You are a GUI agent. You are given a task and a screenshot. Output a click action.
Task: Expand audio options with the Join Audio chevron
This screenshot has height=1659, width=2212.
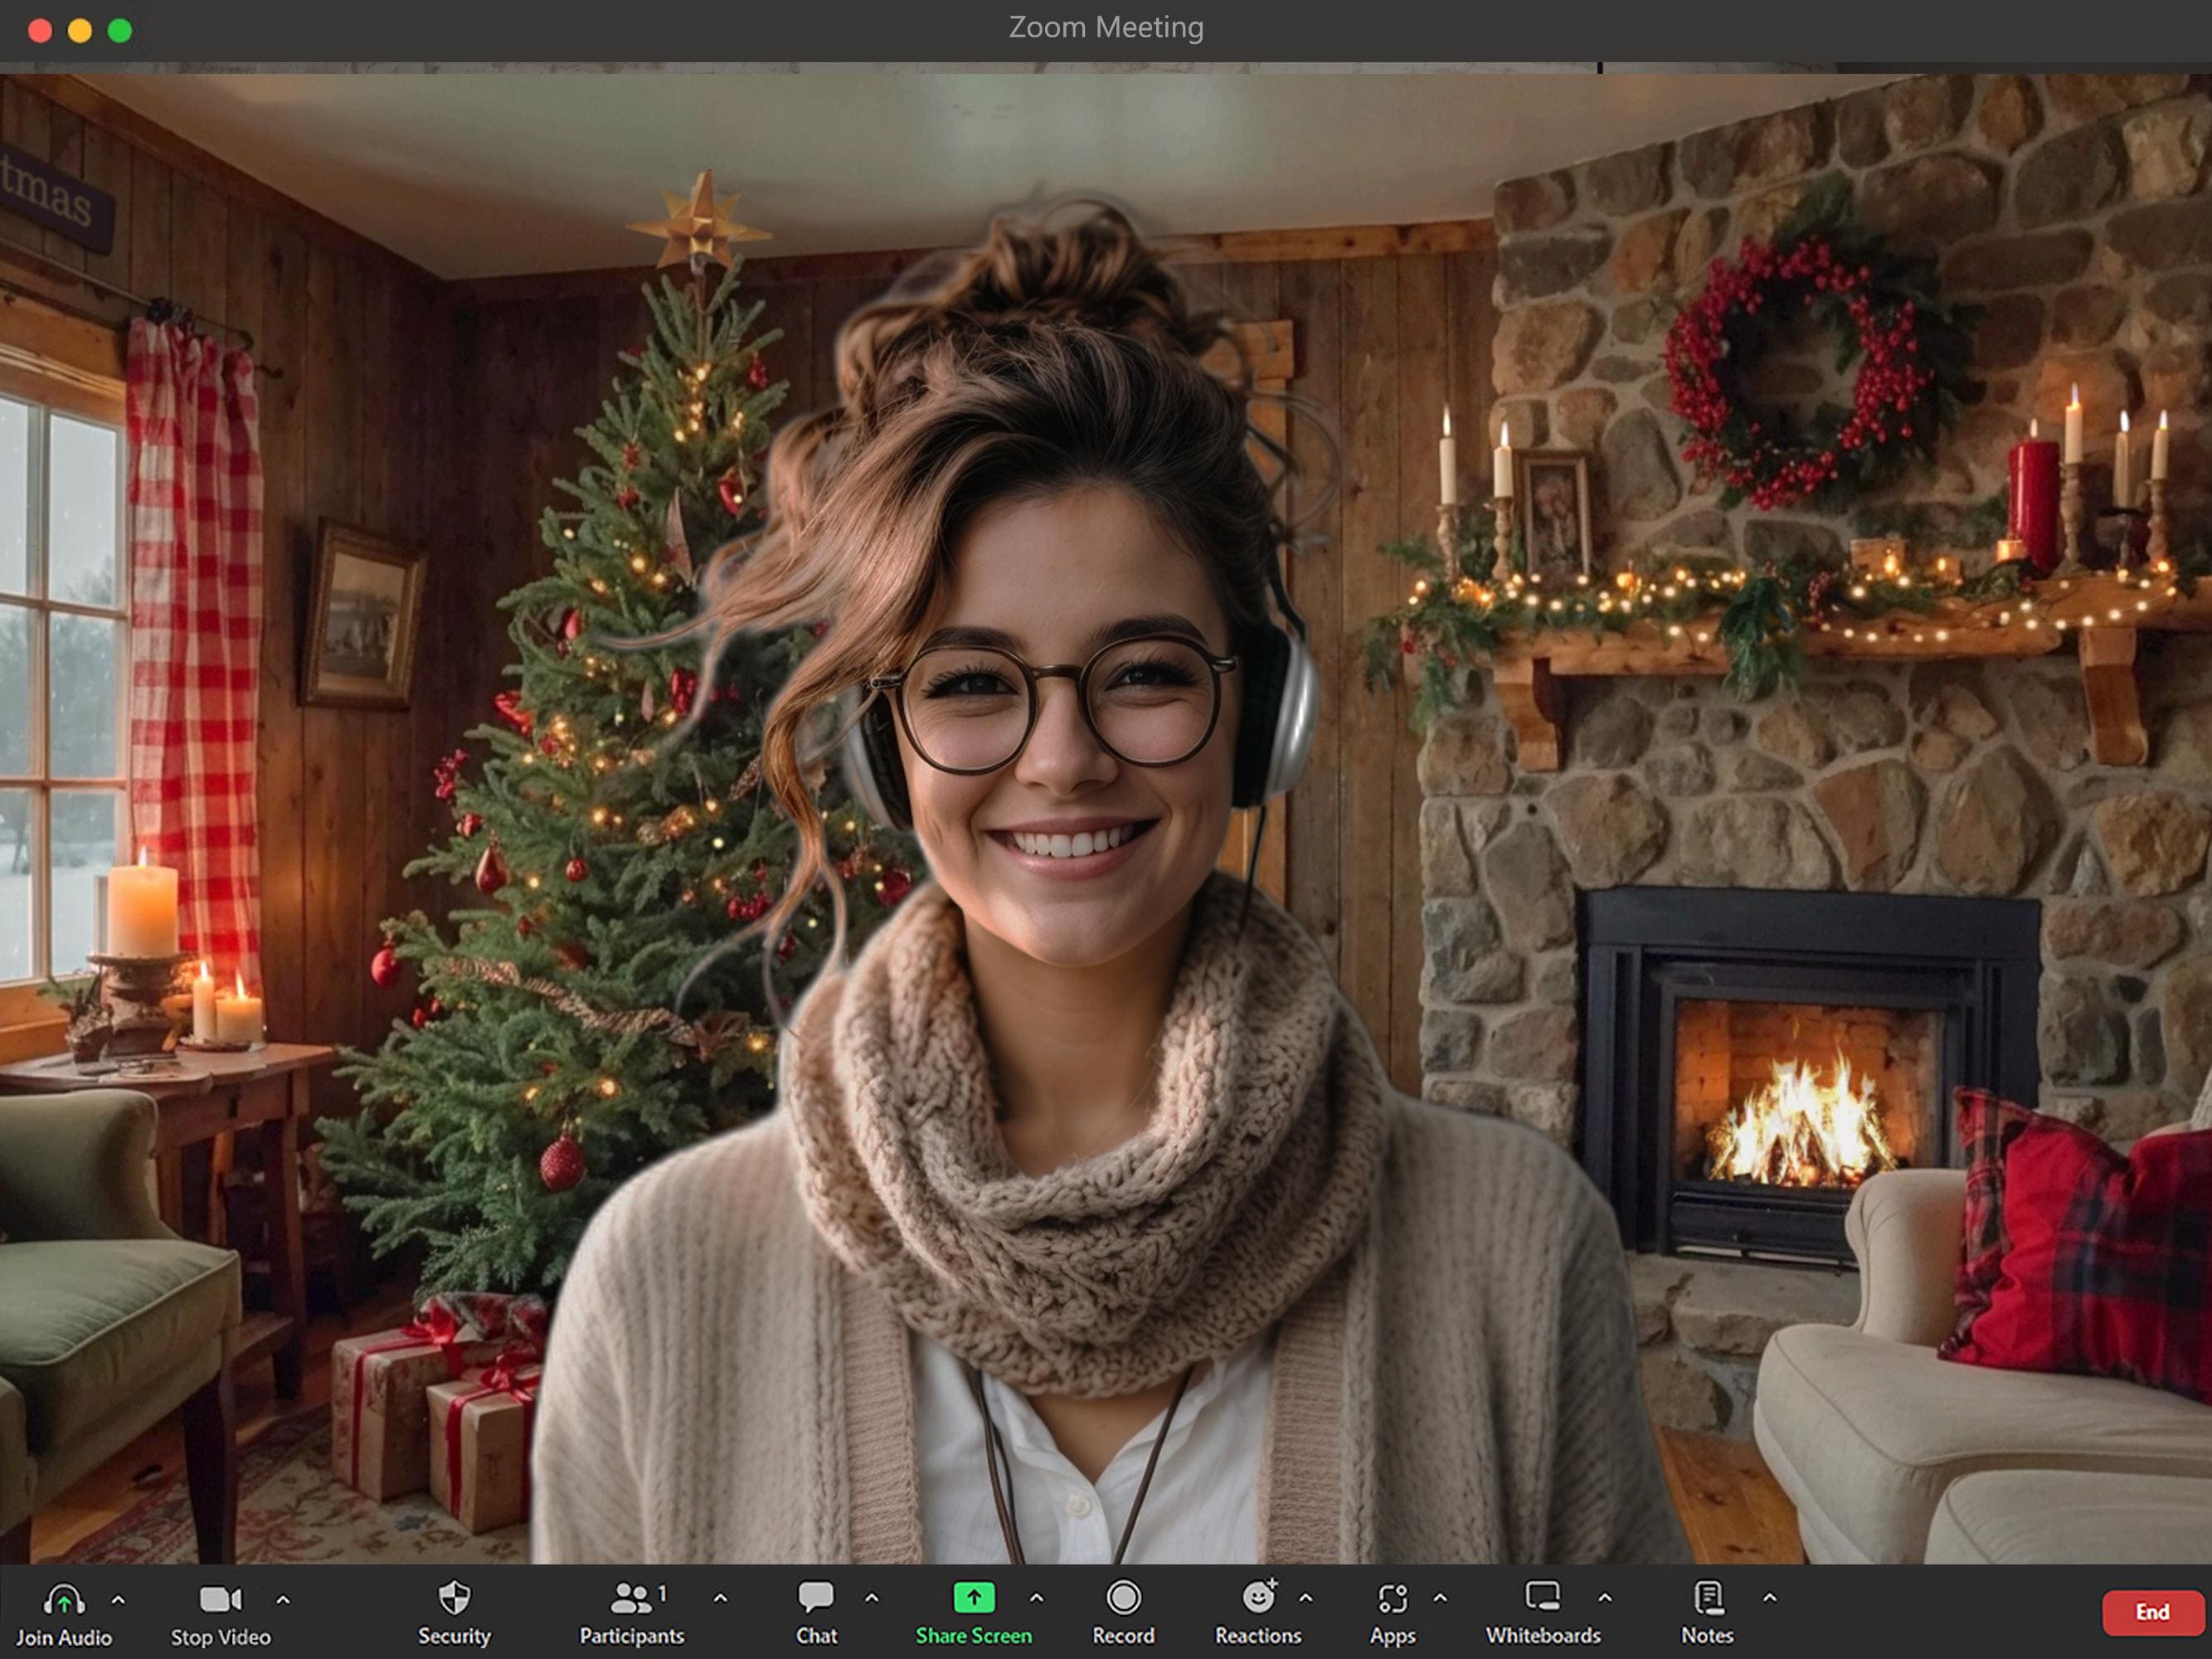tap(117, 1600)
